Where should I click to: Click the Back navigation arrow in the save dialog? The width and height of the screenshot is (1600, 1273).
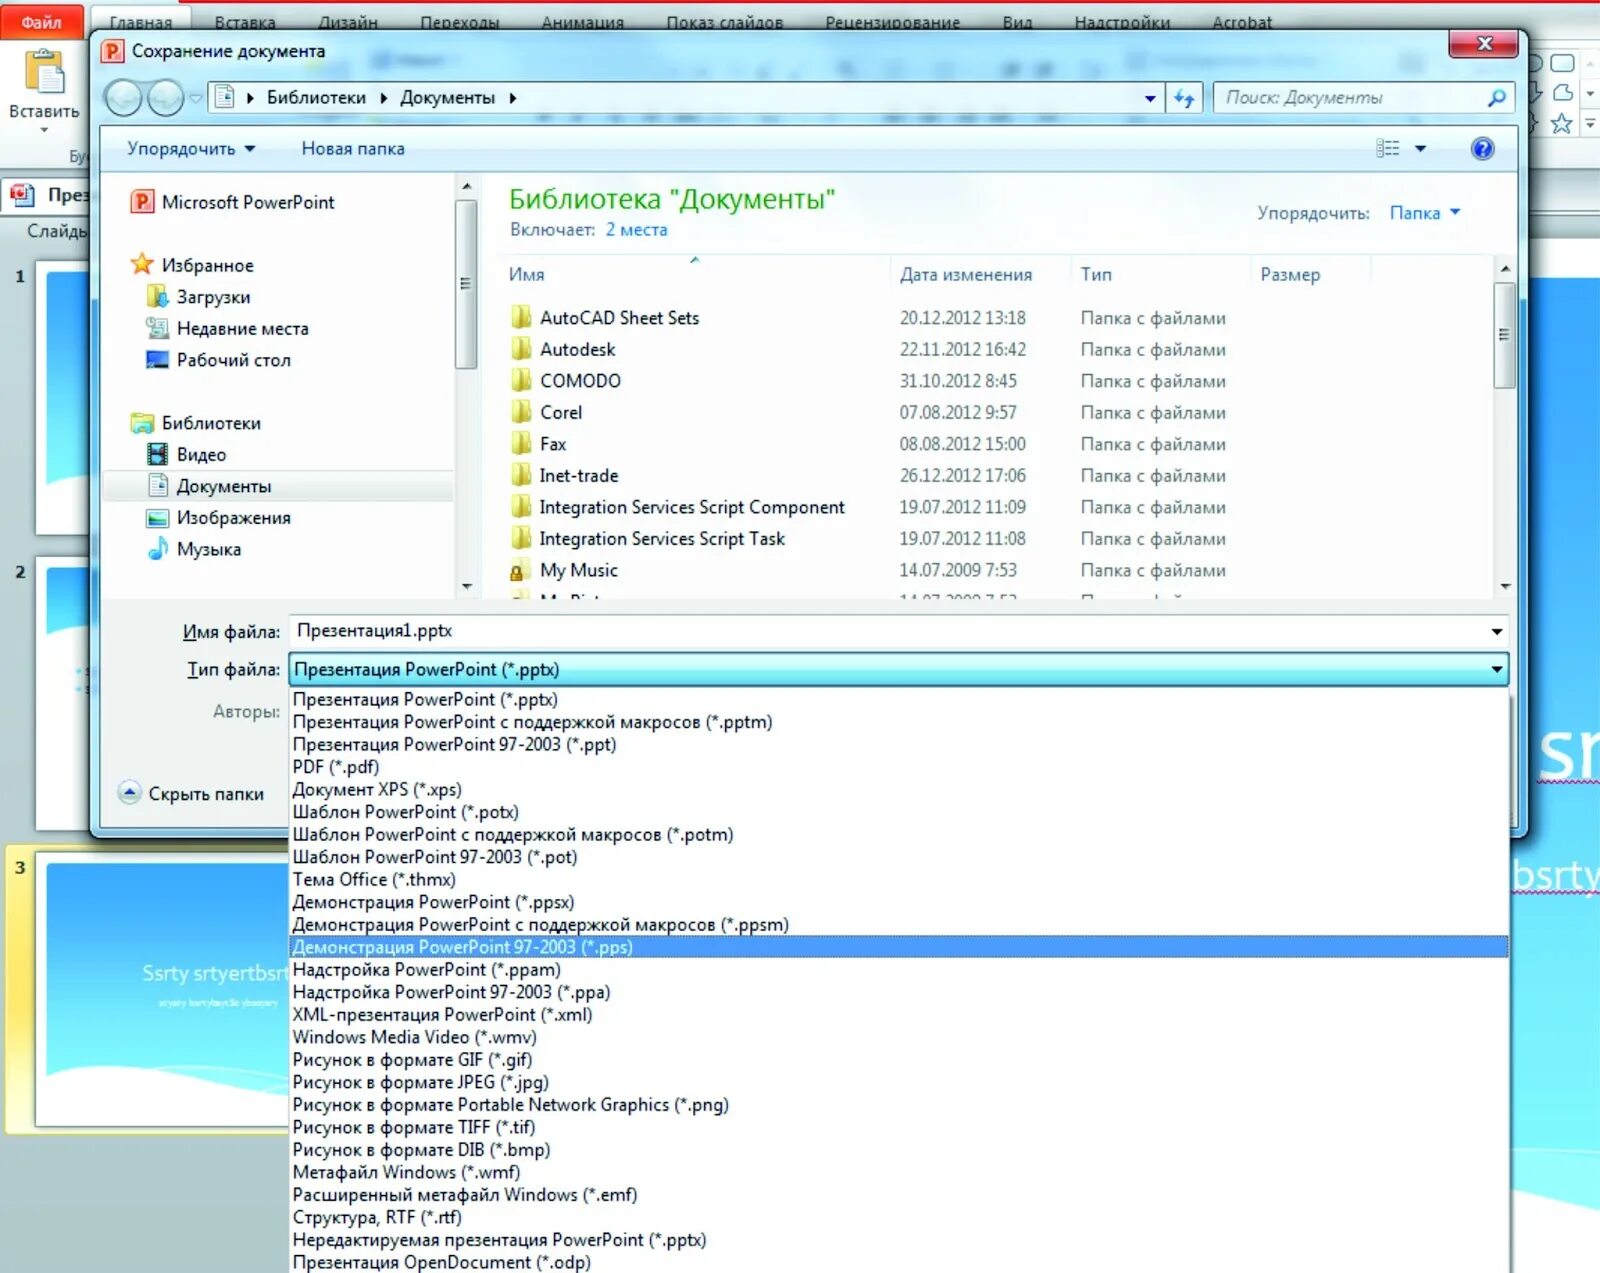click(x=124, y=98)
